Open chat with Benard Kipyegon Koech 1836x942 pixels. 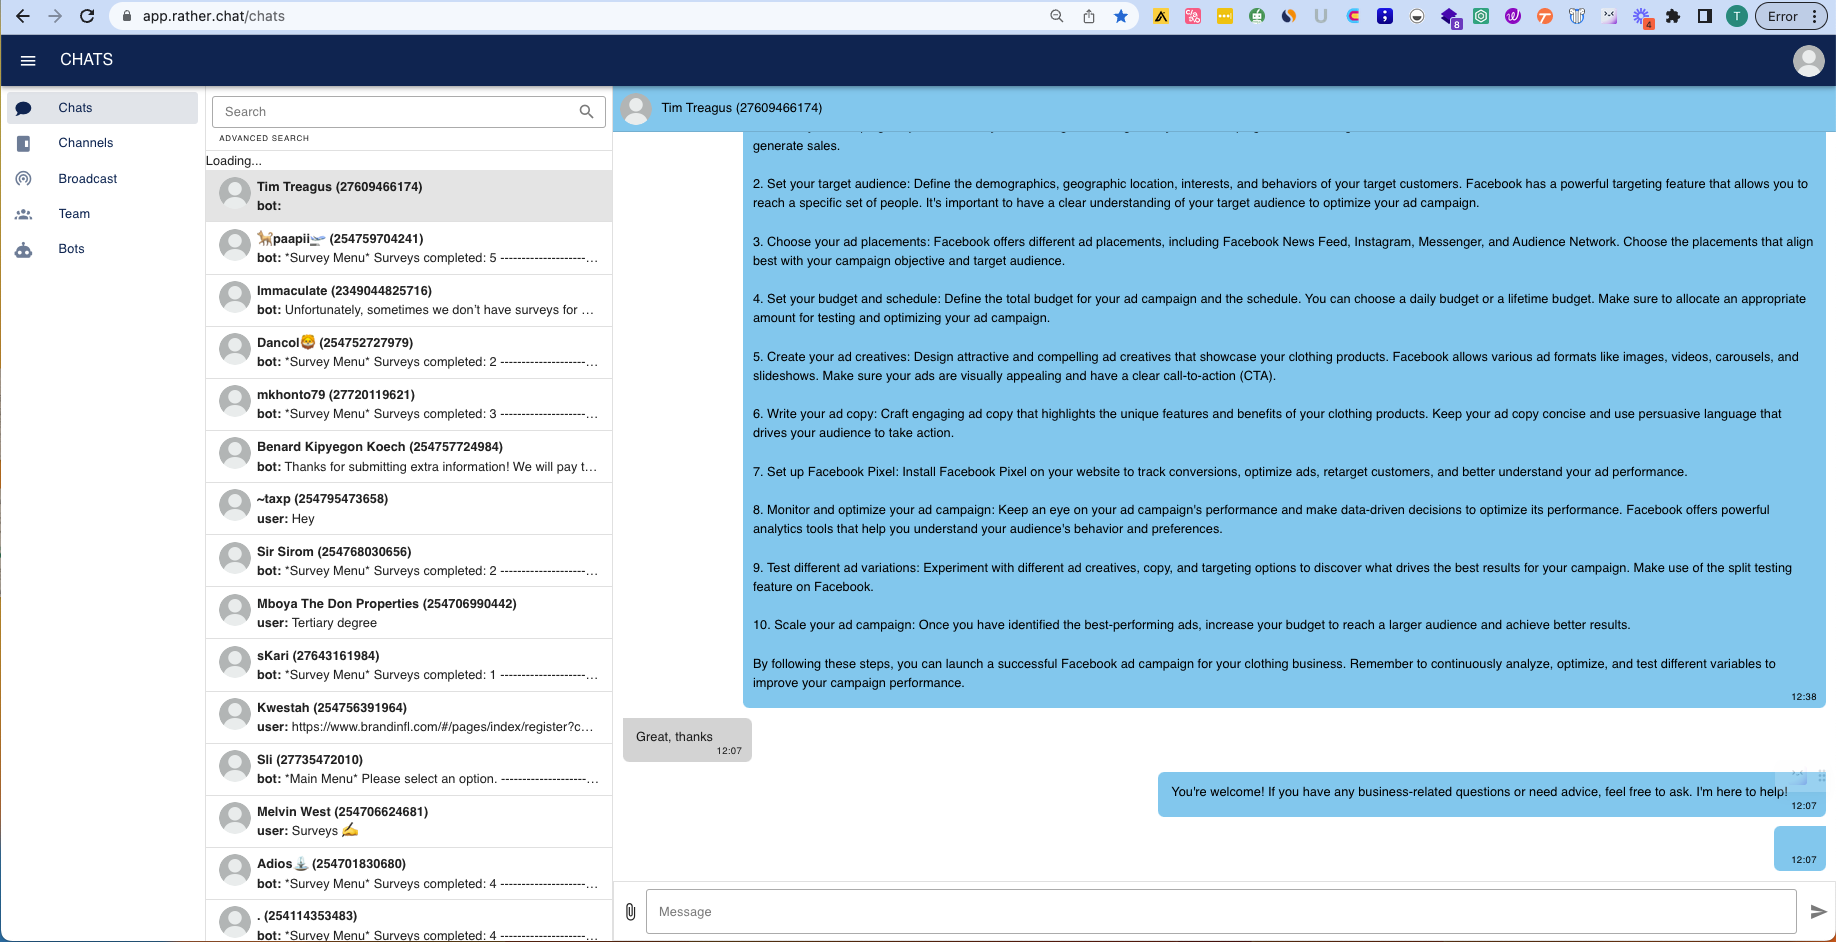409,457
